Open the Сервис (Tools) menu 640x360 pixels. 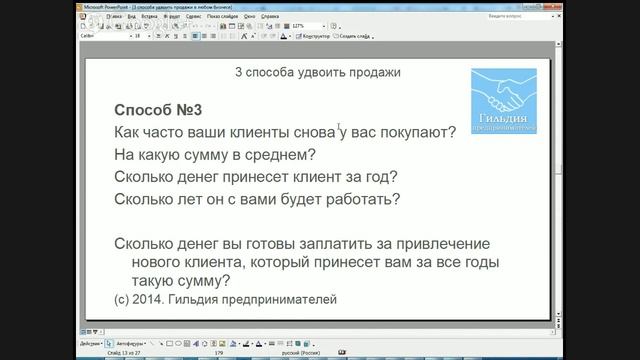(x=193, y=16)
